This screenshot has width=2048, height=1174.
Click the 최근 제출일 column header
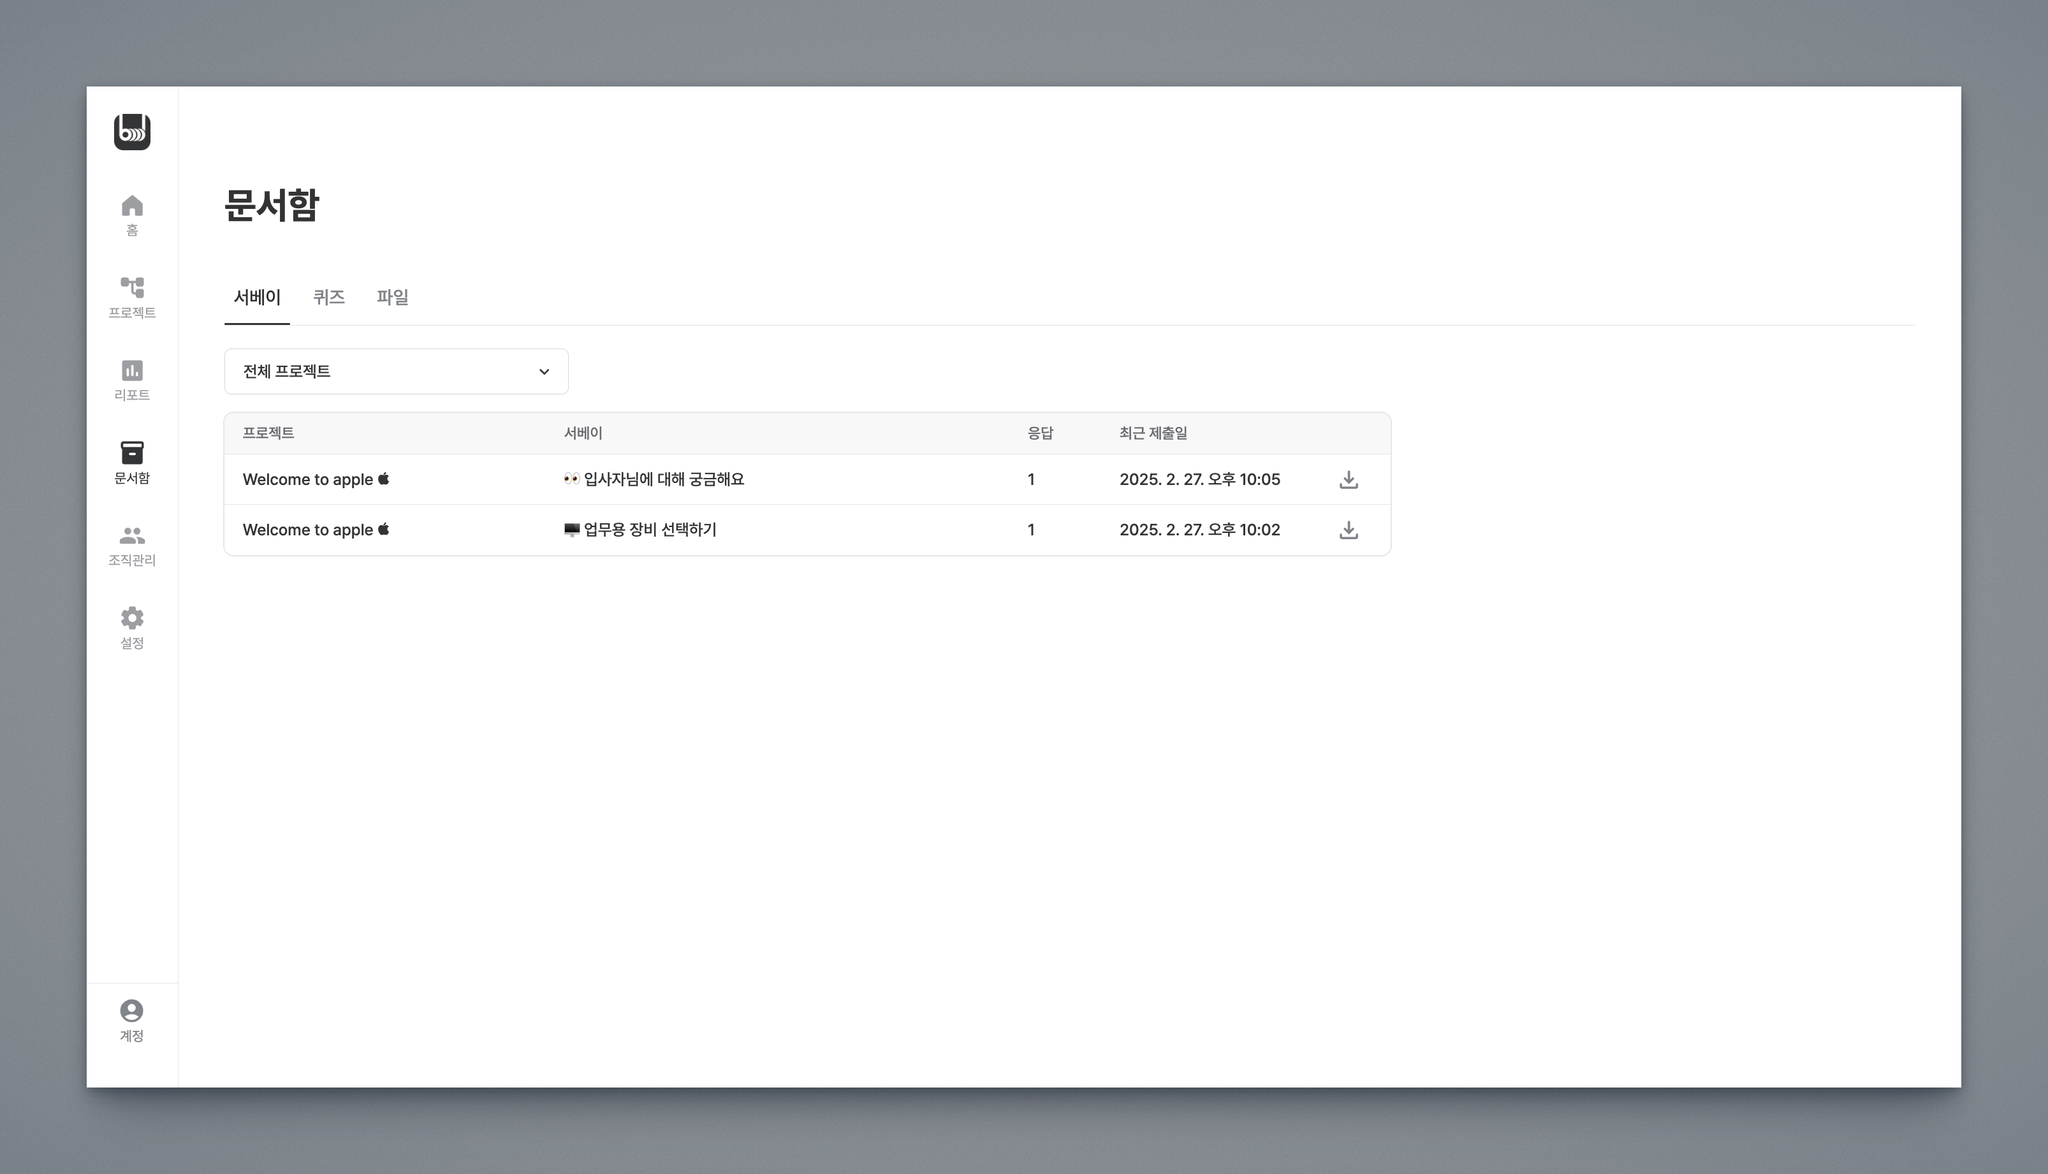1153,433
